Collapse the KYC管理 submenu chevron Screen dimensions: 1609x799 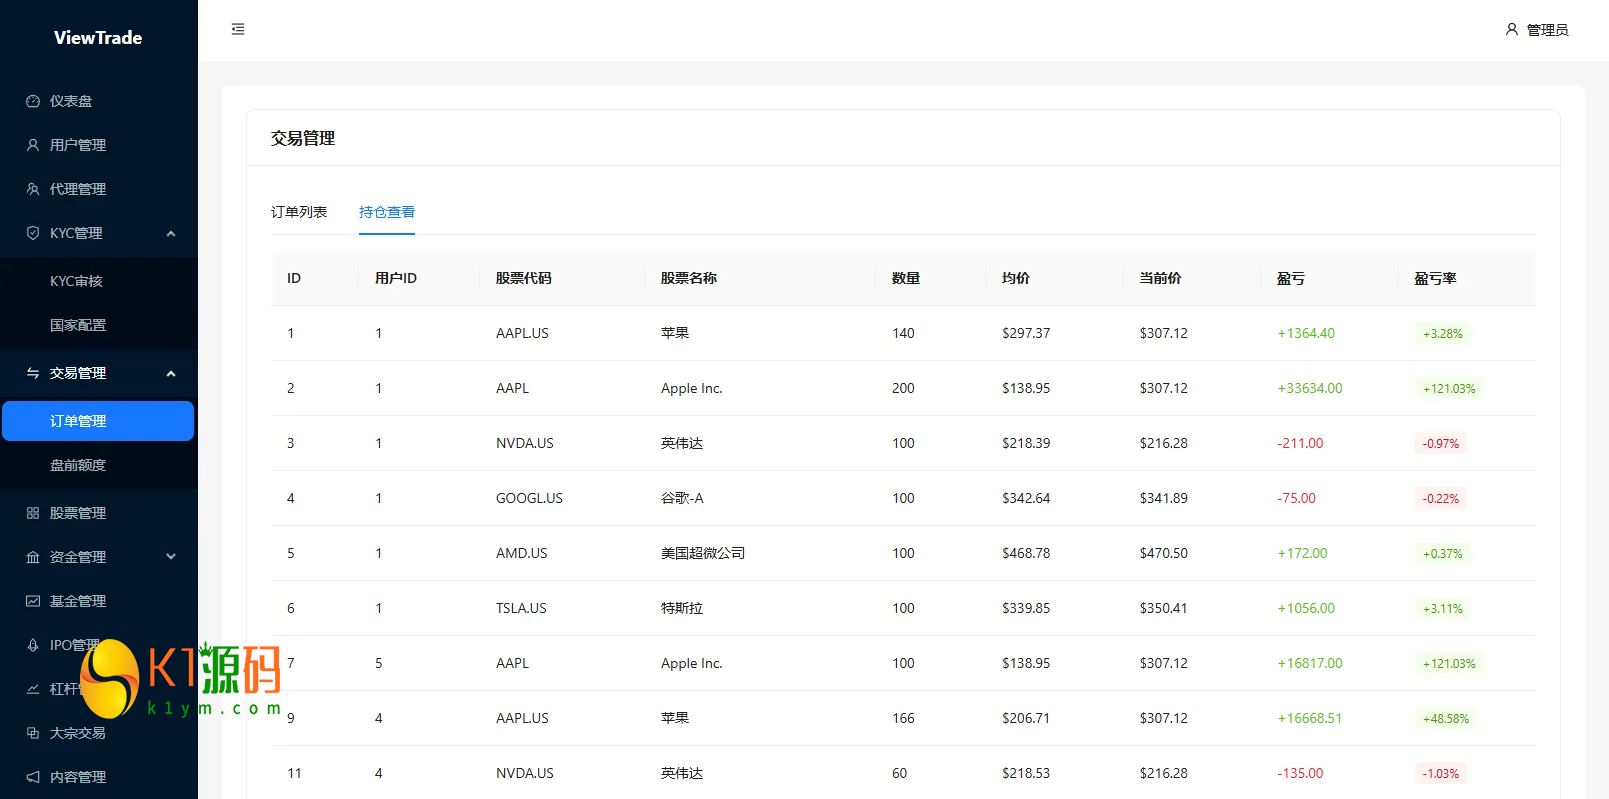coord(171,233)
